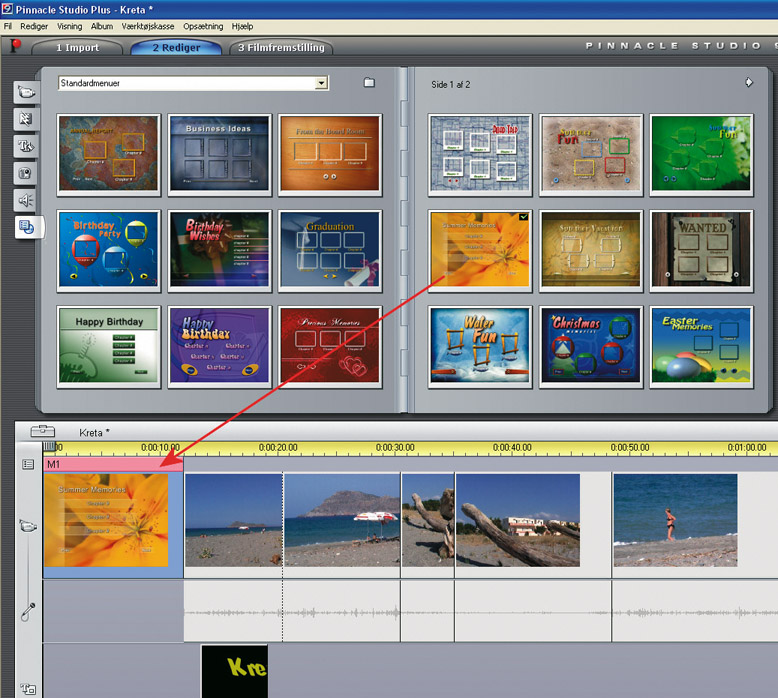Browse for menu folder icon
The width and height of the screenshot is (778, 698).
click(369, 83)
